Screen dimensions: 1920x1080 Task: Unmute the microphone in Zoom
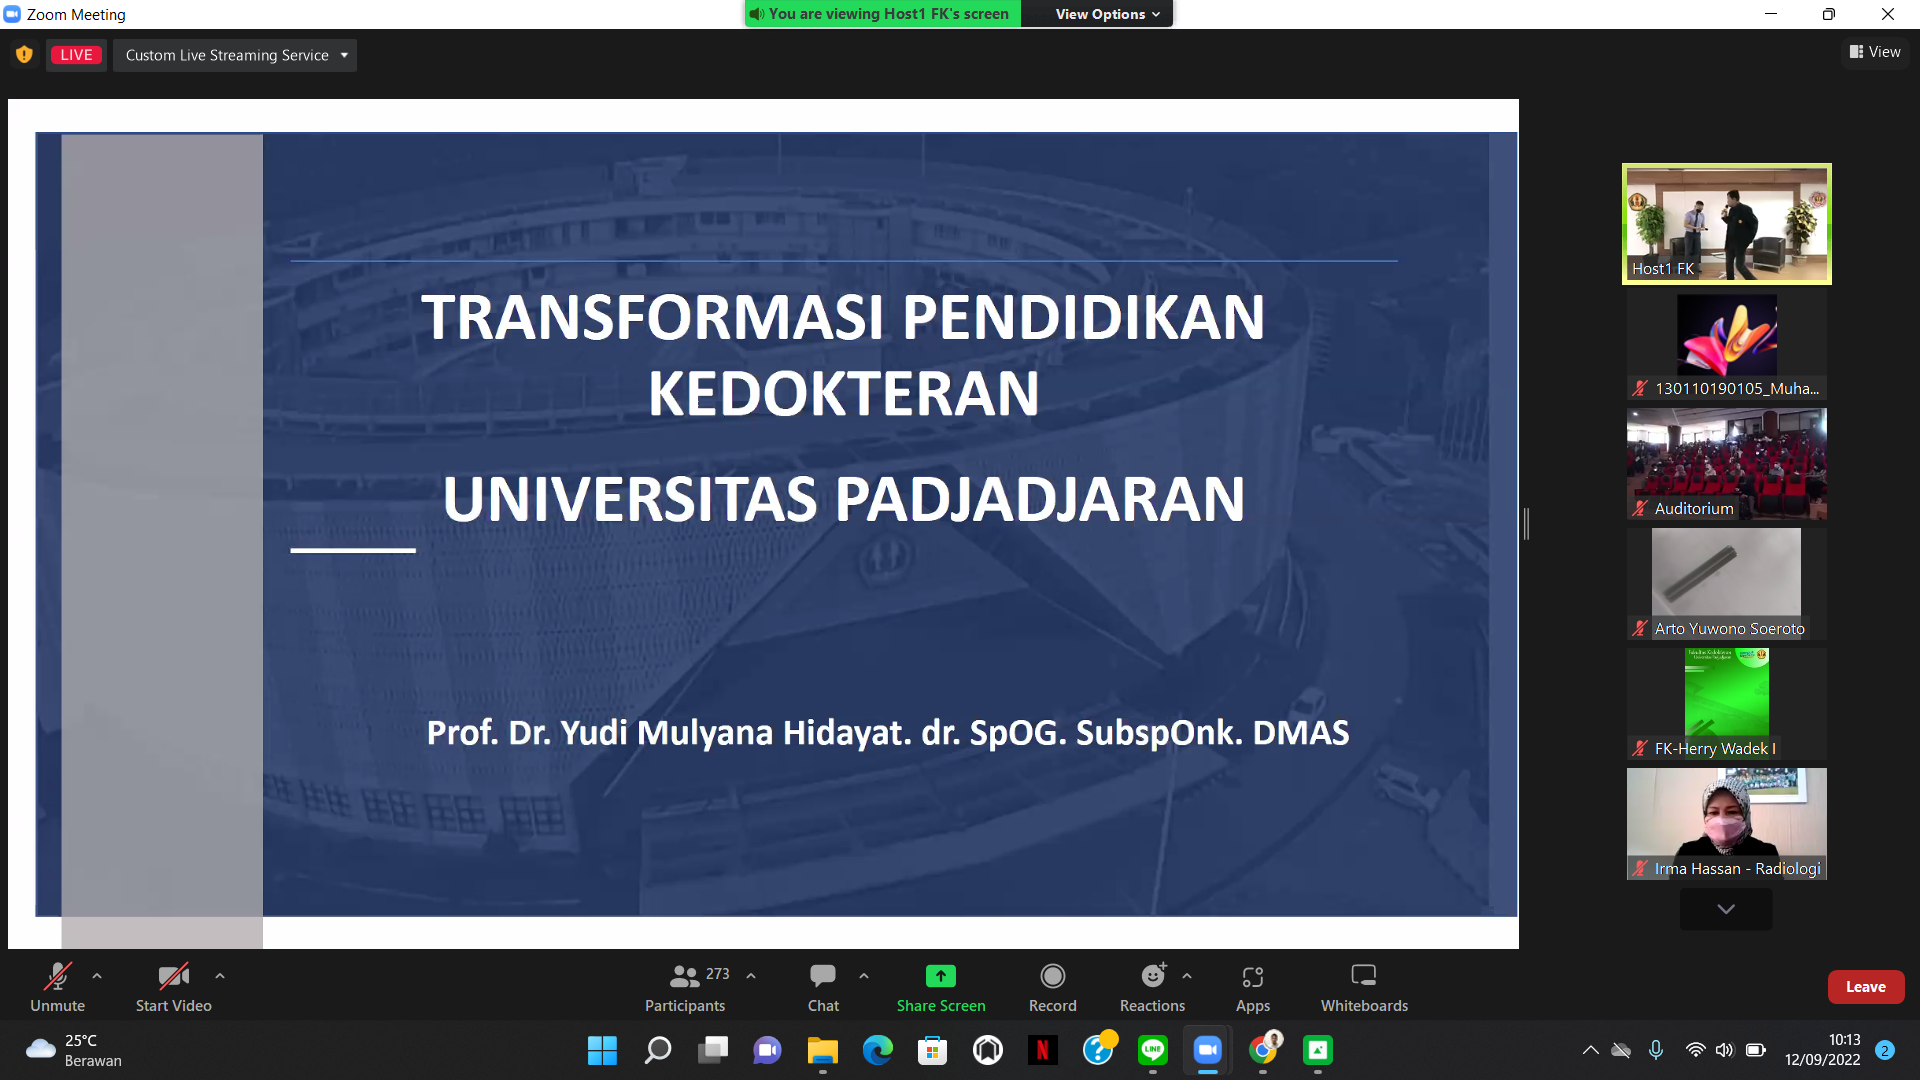click(x=57, y=987)
